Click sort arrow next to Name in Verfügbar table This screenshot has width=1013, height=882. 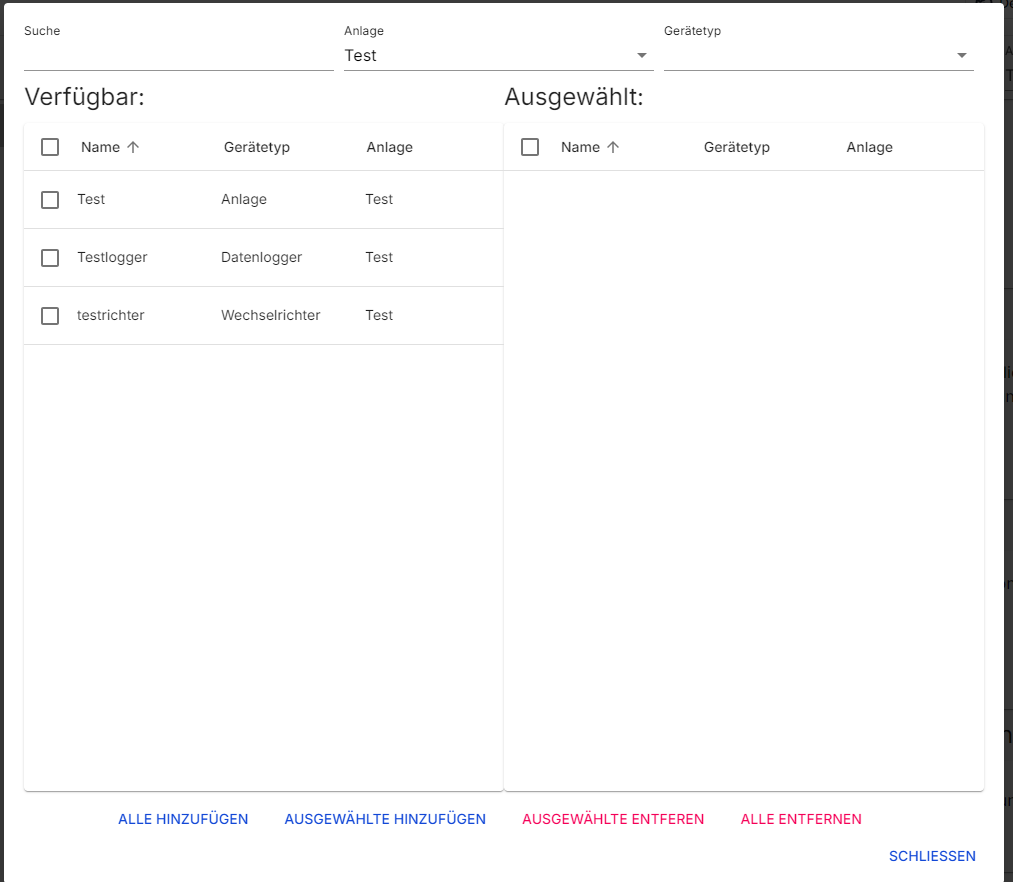[x=133, y=147]
